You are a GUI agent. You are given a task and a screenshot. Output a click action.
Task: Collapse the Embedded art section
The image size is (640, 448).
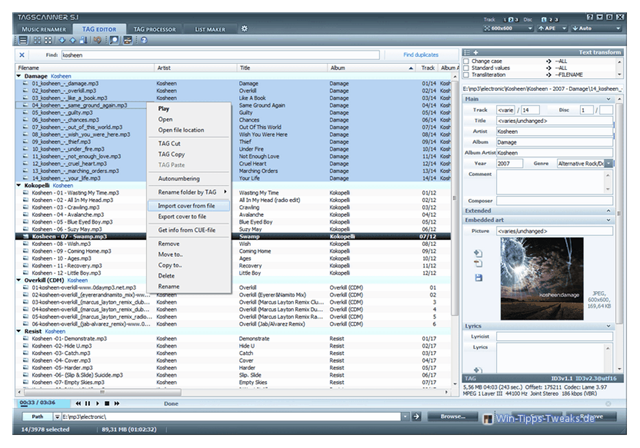pyautogui.click(x=609, y=220)
